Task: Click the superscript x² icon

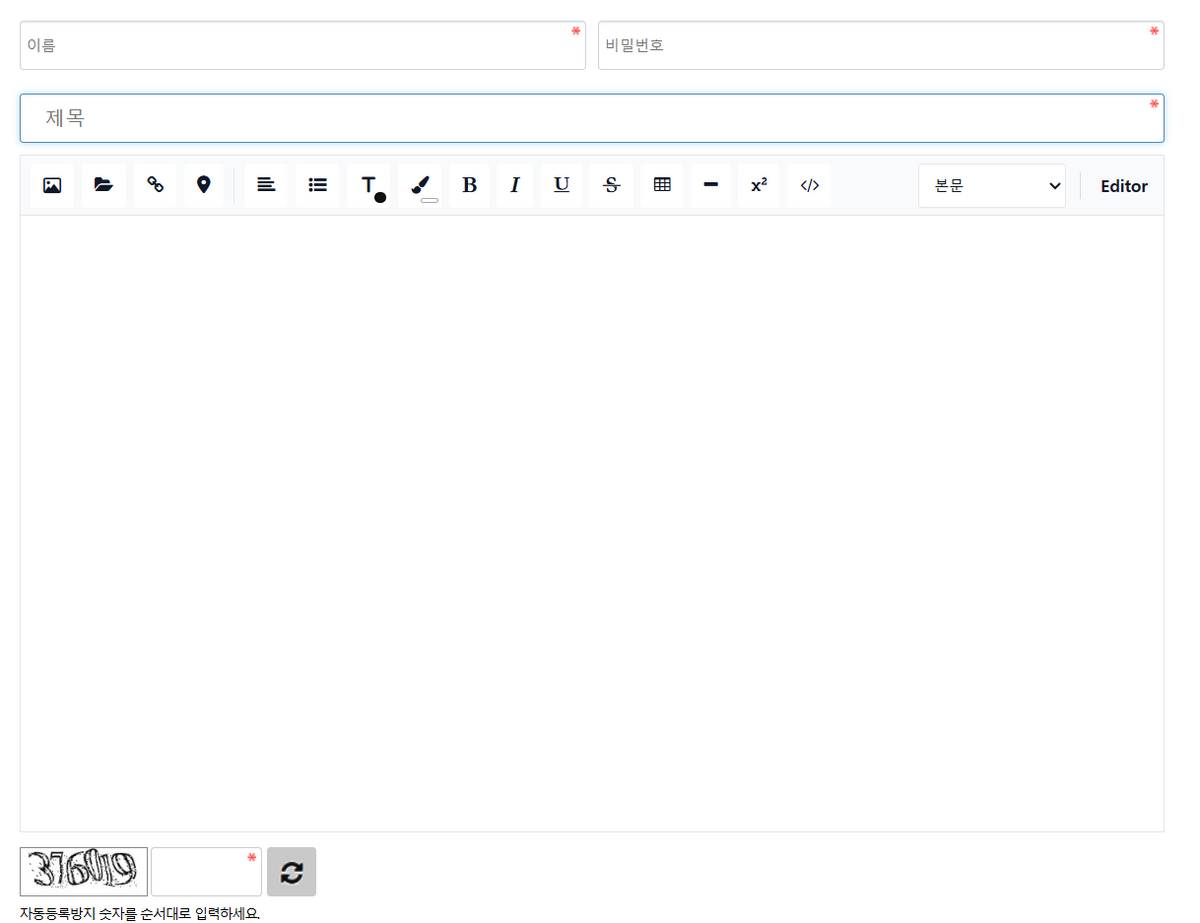Action: (x=759, y=185)
